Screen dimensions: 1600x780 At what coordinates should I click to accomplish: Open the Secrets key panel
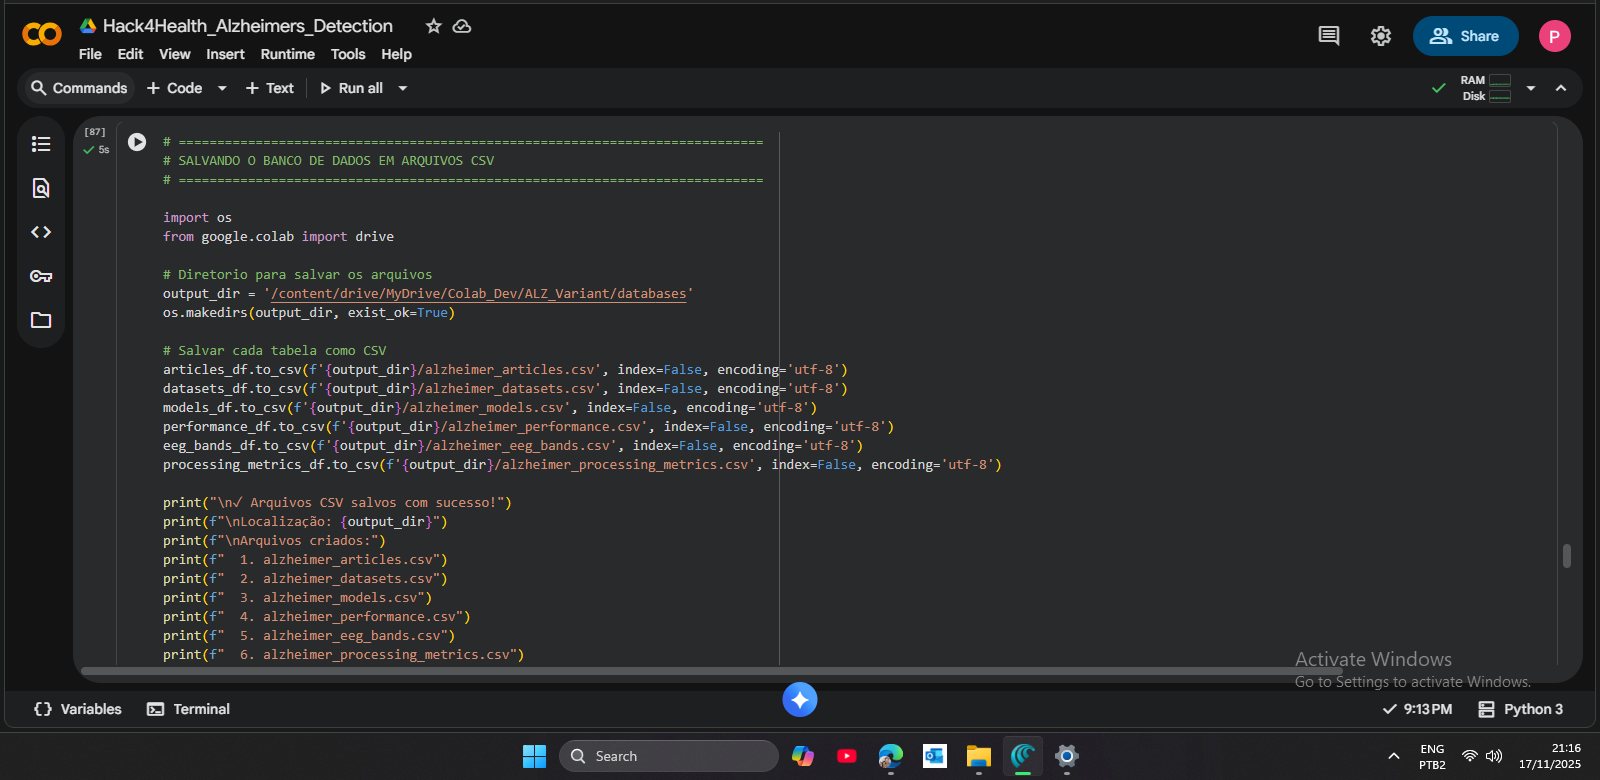click(x=41, y=276)
